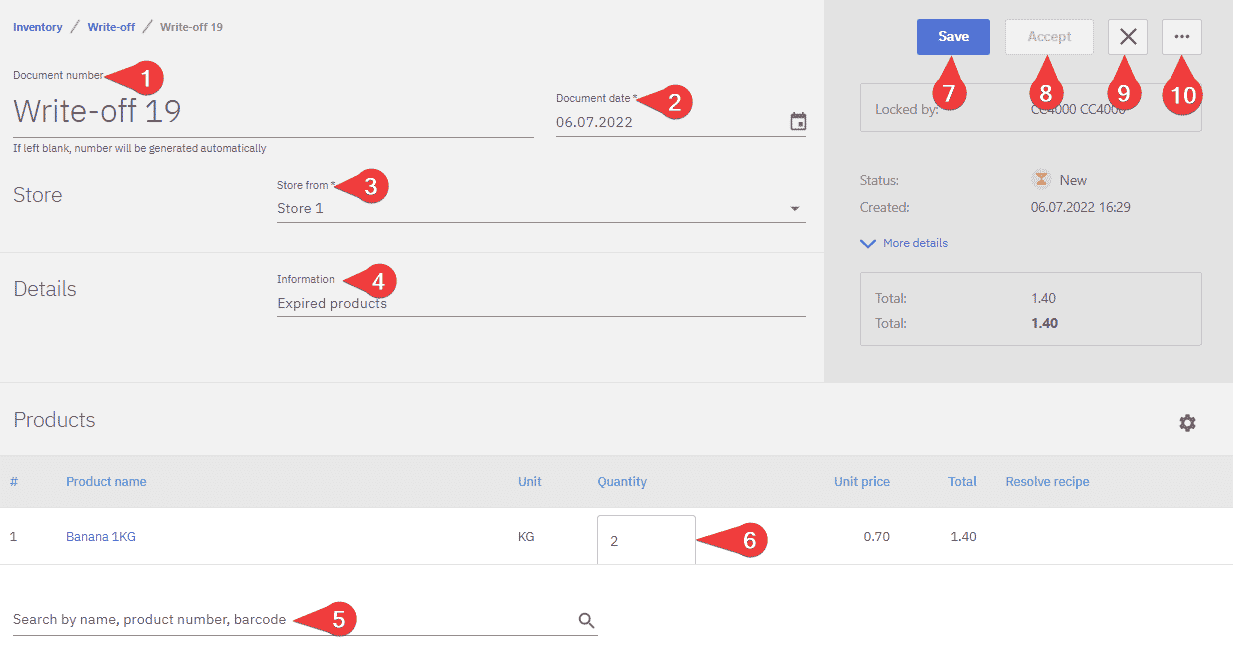Open the Banana 1KG product link
The image size is (1233, 660).
101,537
